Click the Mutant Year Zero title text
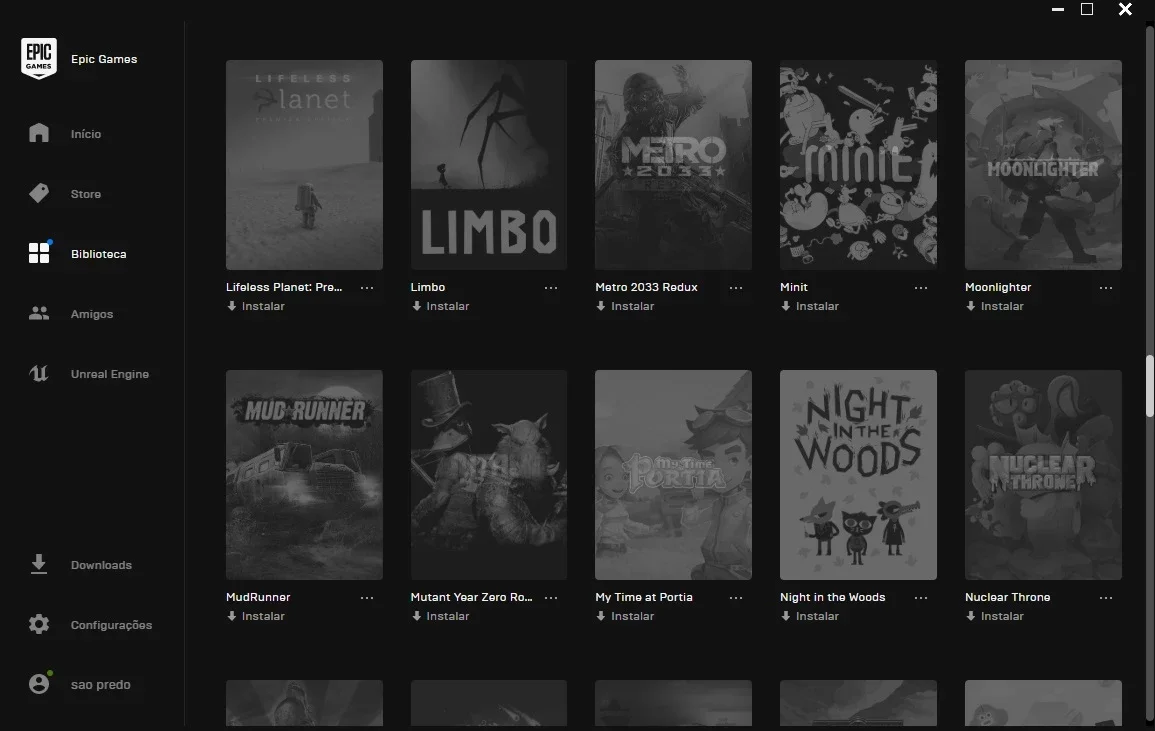Image resolution: width=1155 pixels, height=731 pixels. (x=471, y=597)
